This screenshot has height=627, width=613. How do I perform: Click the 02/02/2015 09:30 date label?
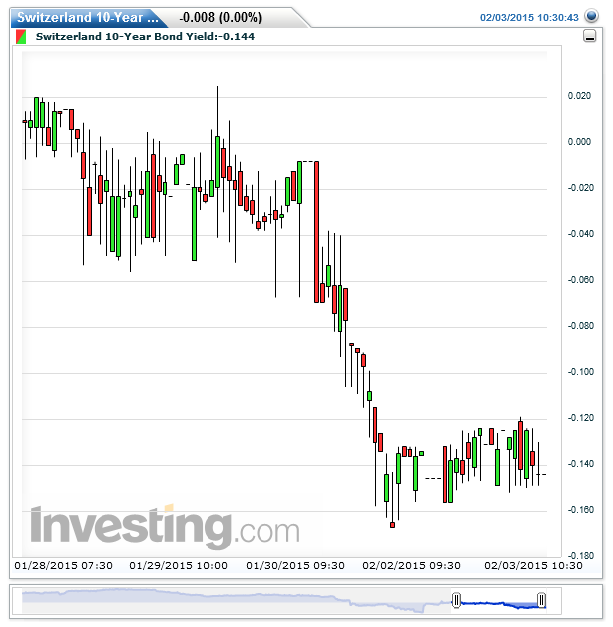411,565
